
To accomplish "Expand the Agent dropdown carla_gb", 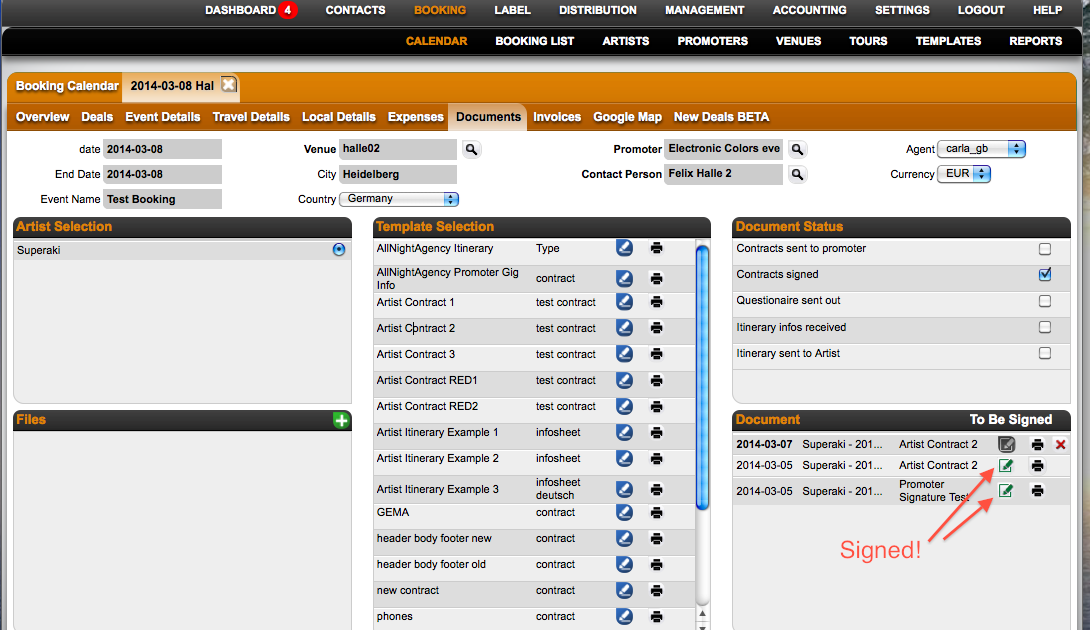I will [x=981, y=149].
